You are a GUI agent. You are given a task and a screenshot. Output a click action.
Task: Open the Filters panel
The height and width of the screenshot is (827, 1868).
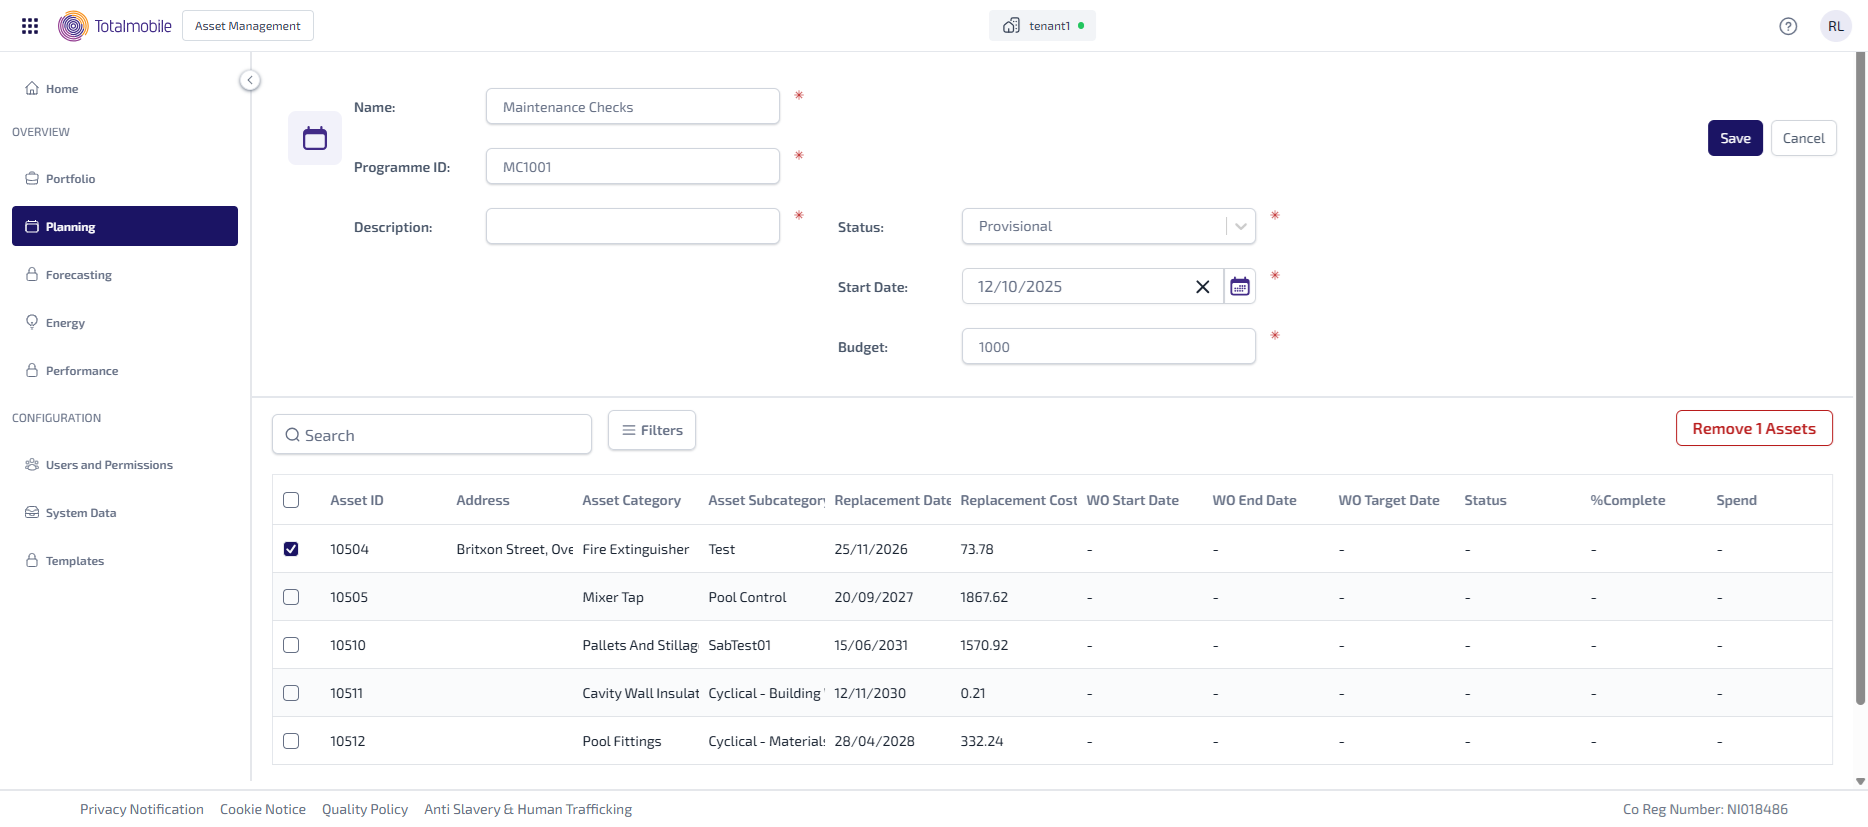(x=652, y=430)
